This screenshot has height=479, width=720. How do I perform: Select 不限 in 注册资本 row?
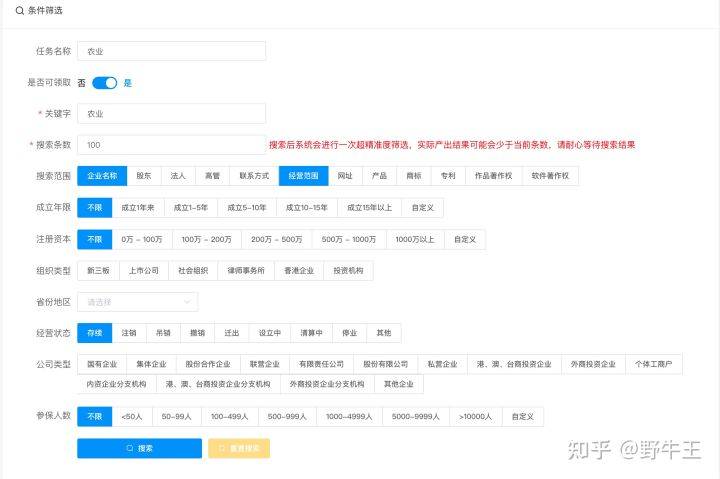pyautogui.click(x=95, y=239)
